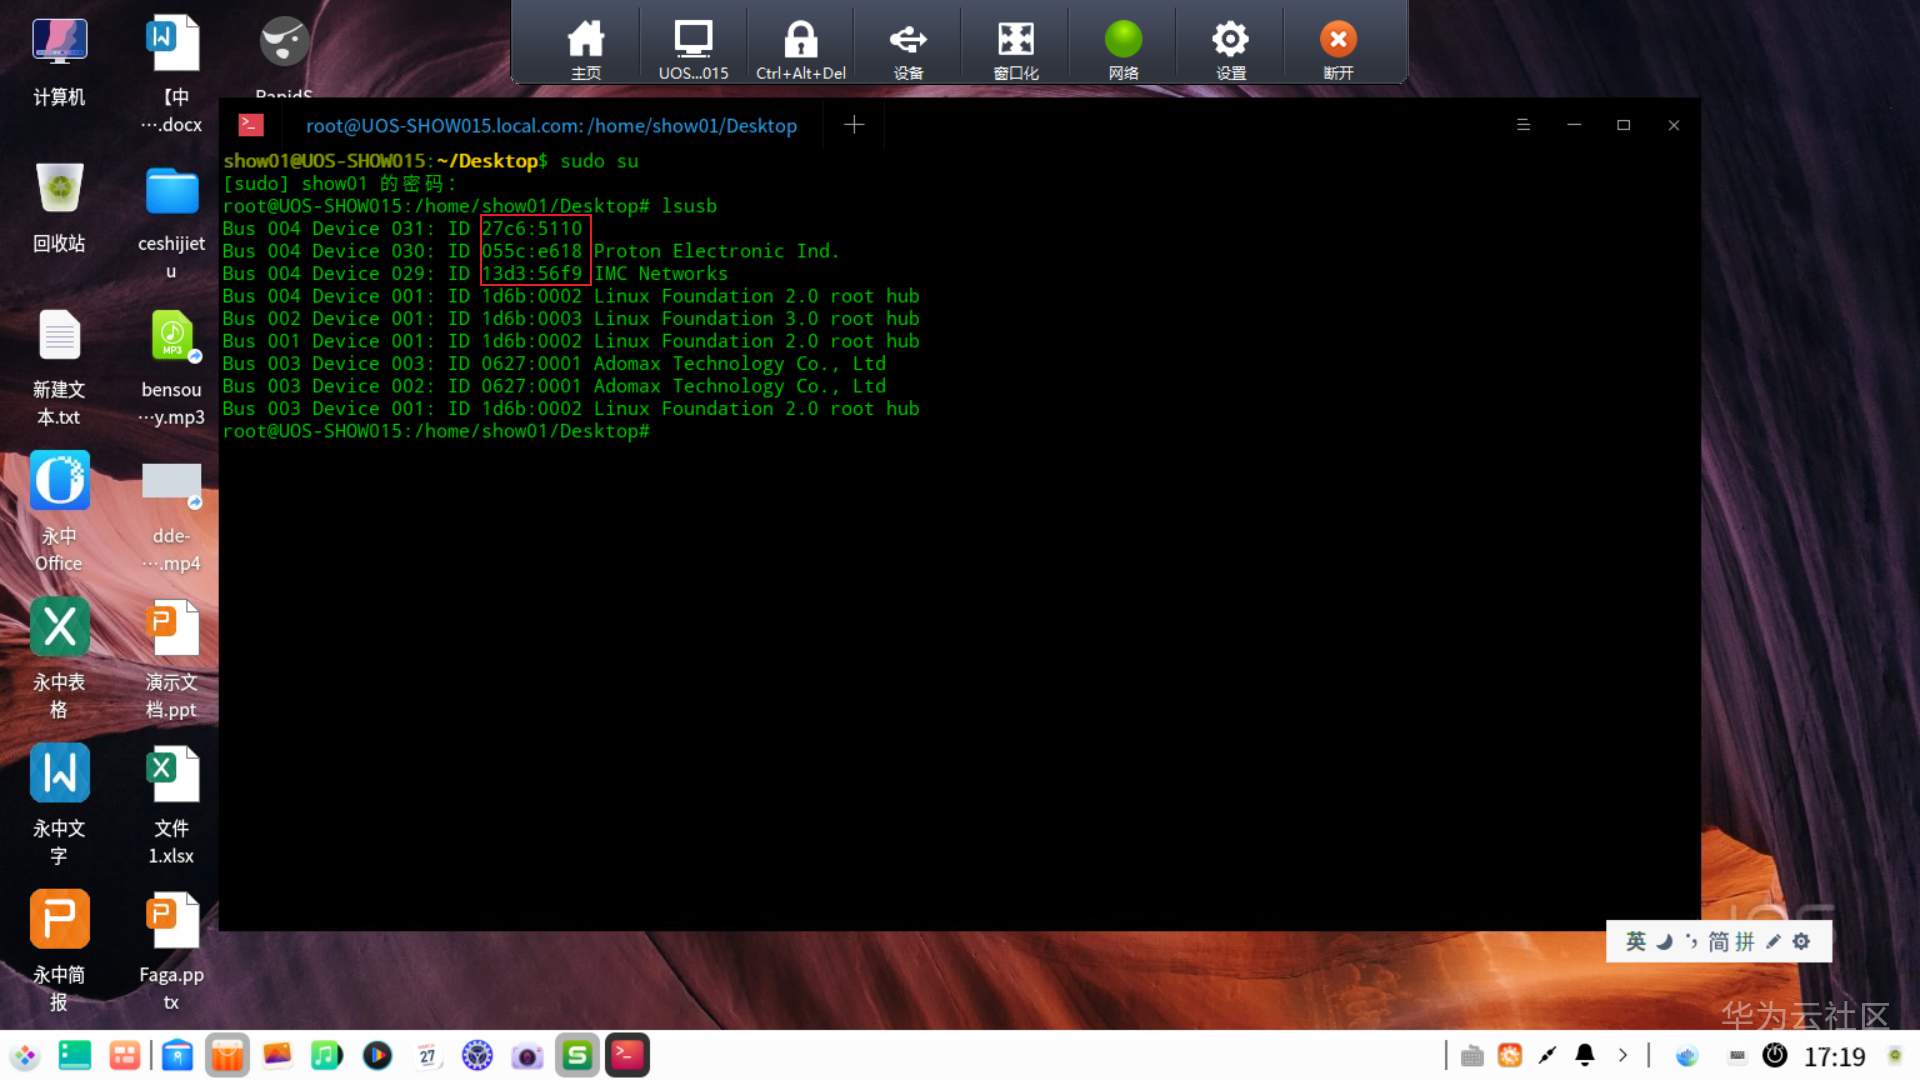Open input method settings gear
Image resolution: width=1920 pixels, height=1080 pixels.
[1801, 941]
